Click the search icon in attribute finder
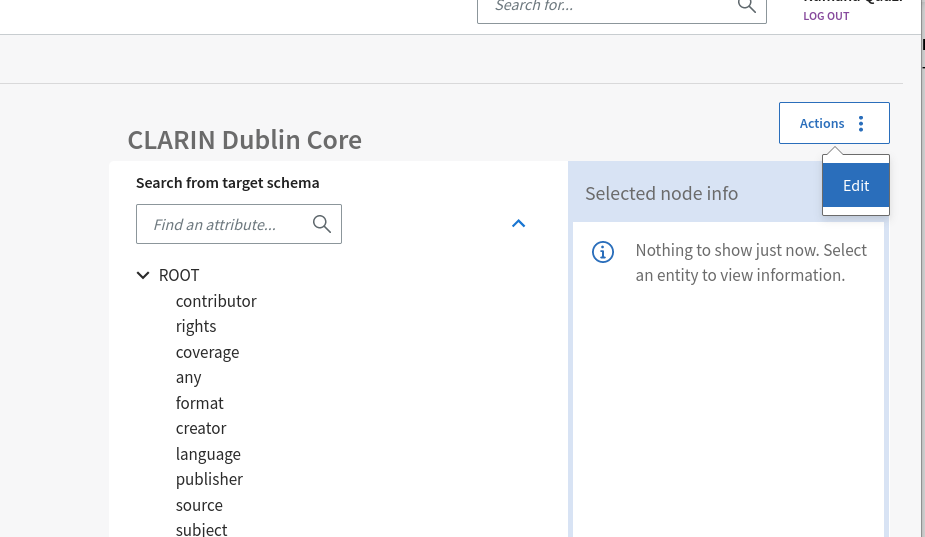This screenshot has width=925, height=537. click(322, 224)
